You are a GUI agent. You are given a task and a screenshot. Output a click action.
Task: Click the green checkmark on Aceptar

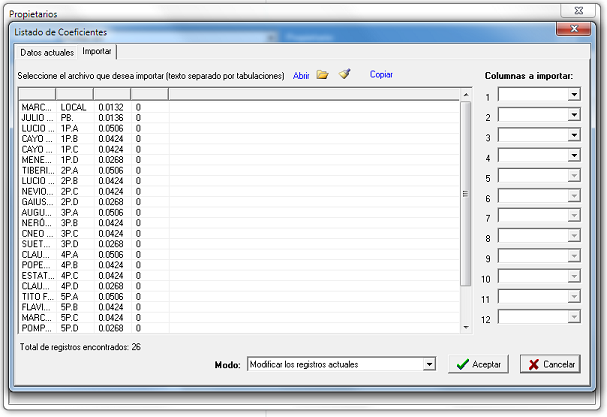click(x=461, y=365)
